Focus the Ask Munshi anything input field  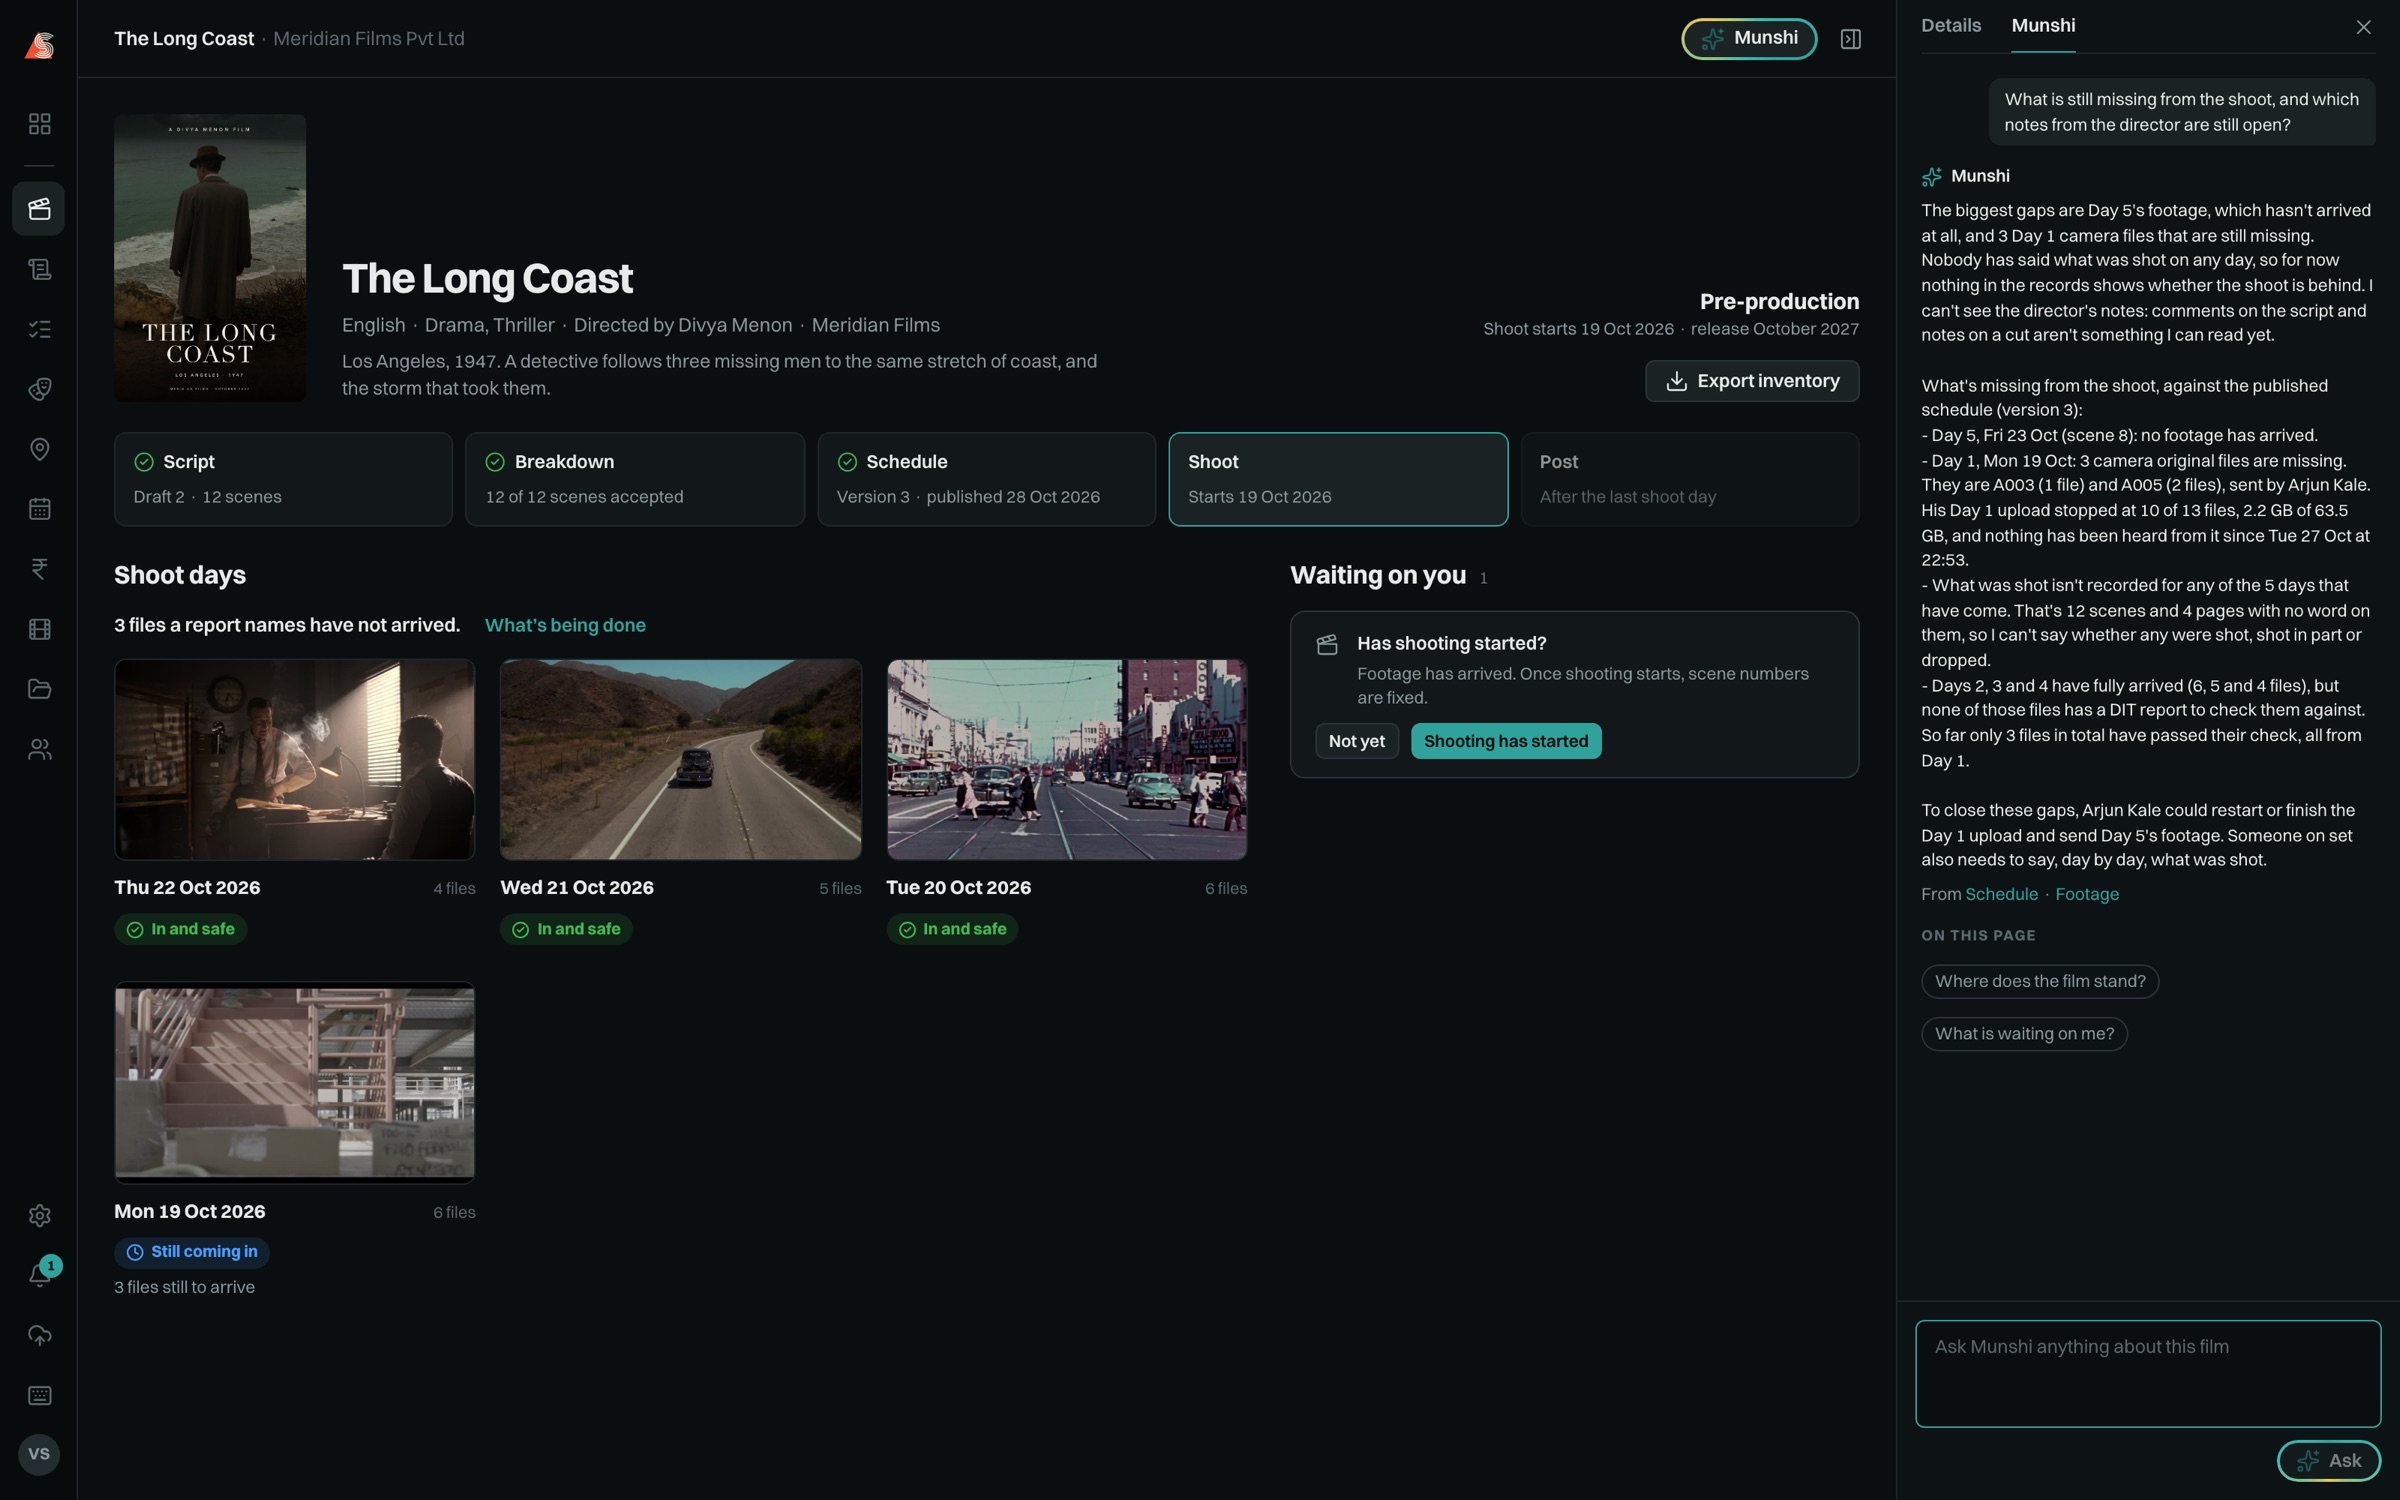click(x=2148, y=1373)
